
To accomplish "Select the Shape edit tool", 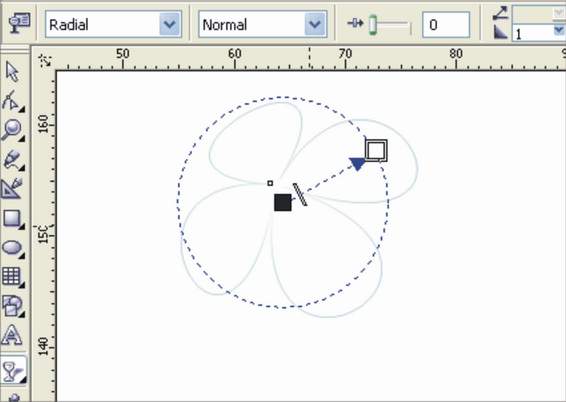I will 11,100.
